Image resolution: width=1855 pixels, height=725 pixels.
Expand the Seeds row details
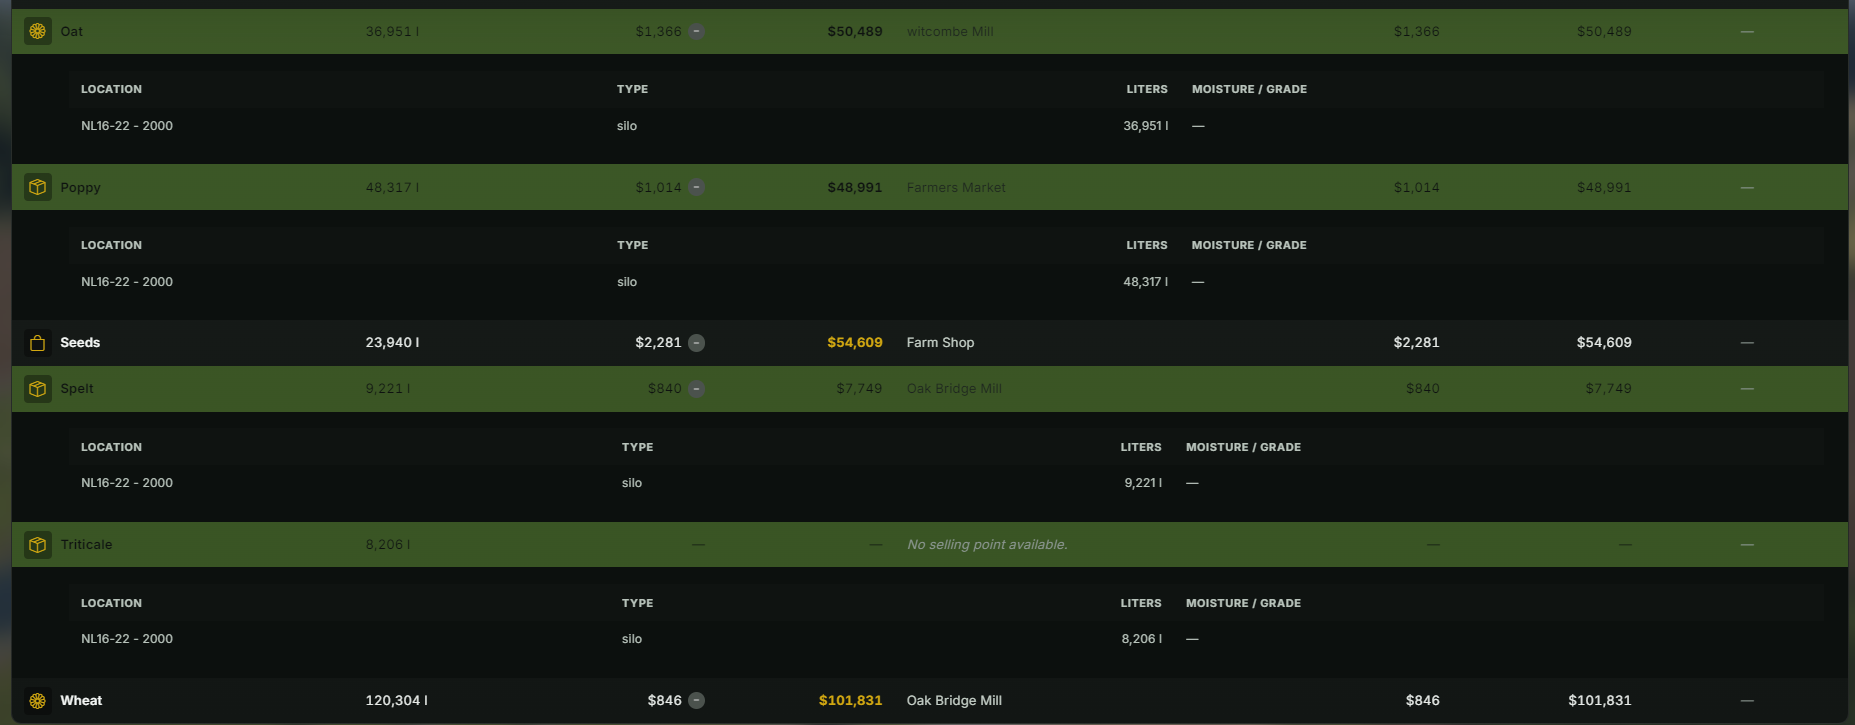pyautogui.click(x=930, y=343)
